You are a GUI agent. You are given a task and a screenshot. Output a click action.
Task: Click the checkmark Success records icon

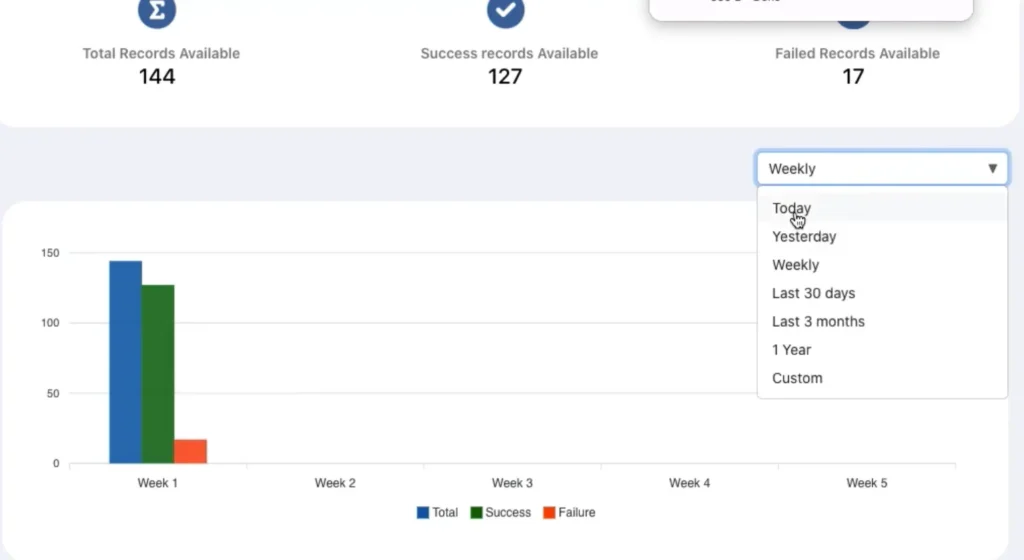pos(505,11)
